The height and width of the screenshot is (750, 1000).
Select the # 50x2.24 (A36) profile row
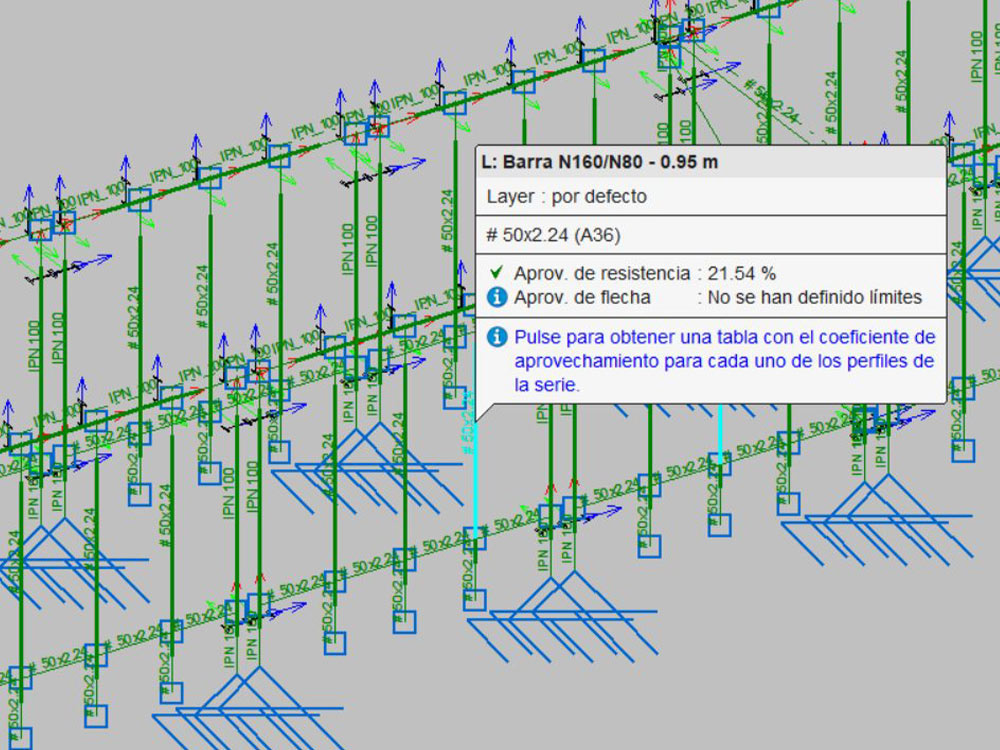coord(555,235)
